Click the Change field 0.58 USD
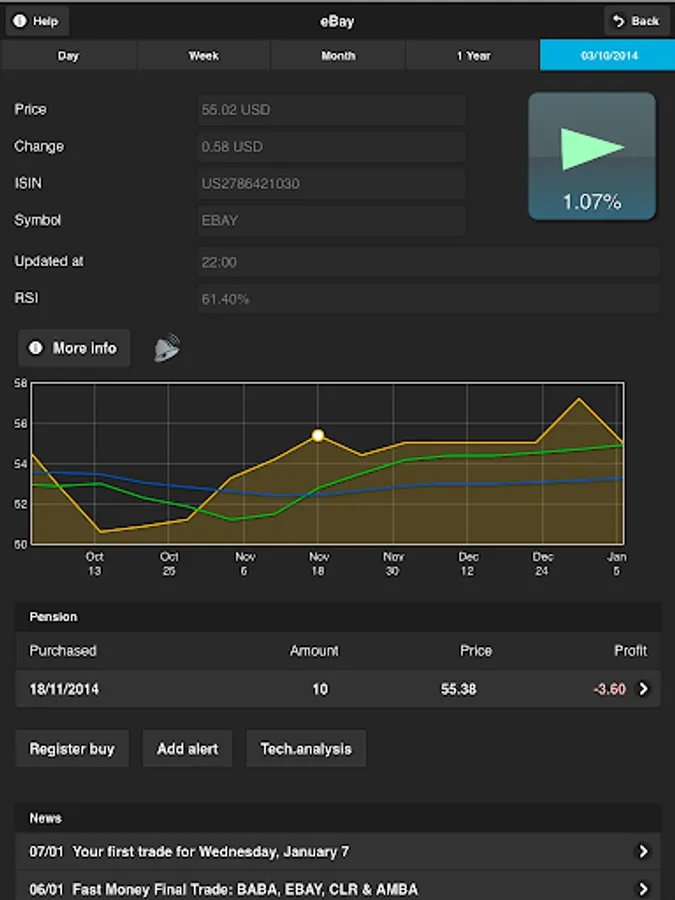This screenshot has width=675, height=900. click(331, 146)
